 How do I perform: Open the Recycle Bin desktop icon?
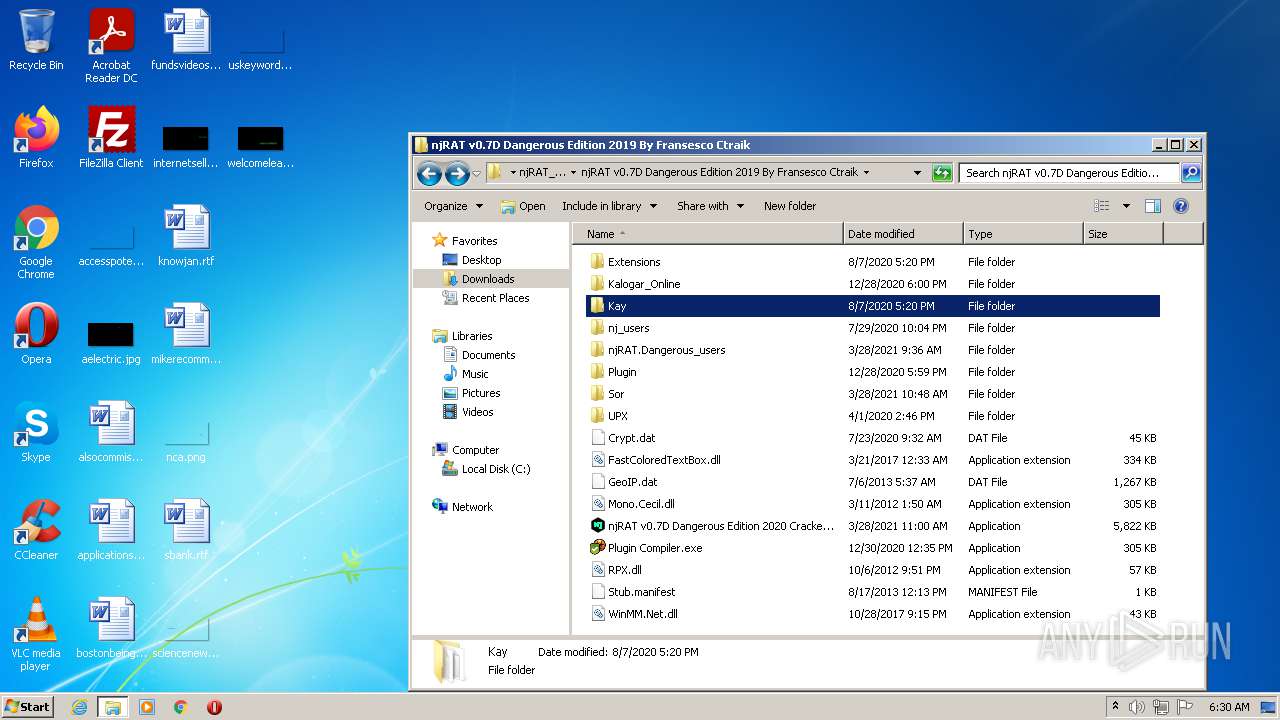click(x=36, y=40)
